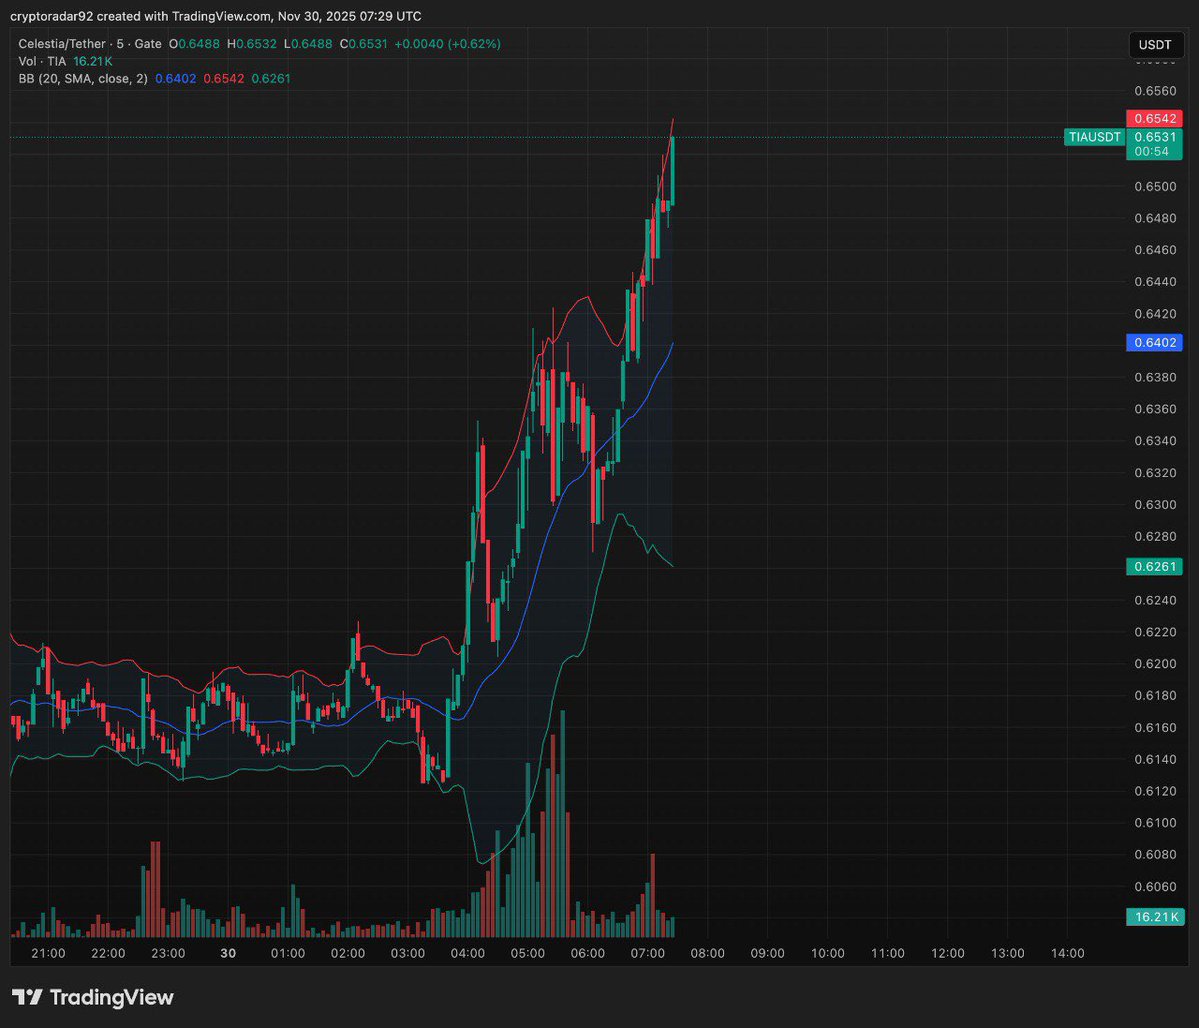Click the 00:54 candle countdown timer
The height and width of the screenshot is (1028, 1199).
pyautogui.click(x=1153, y=151)
